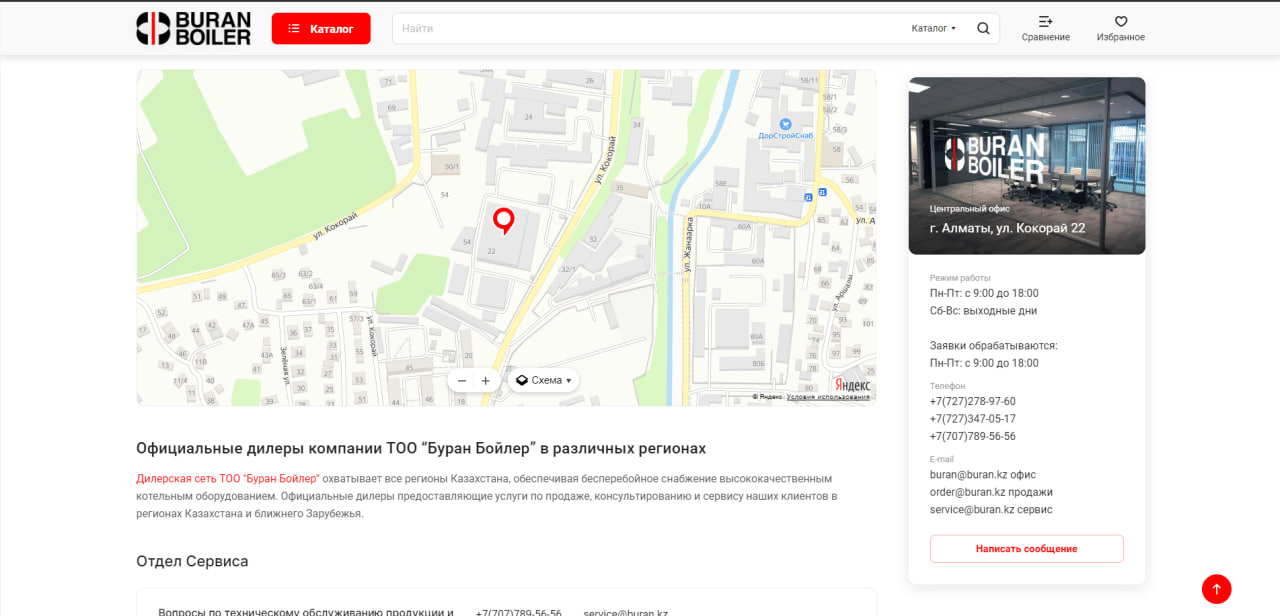The width and height of the screenshot is (1280, 616).
Task: Open Сравнение comparison list
Action: (x=1045, y=28)
